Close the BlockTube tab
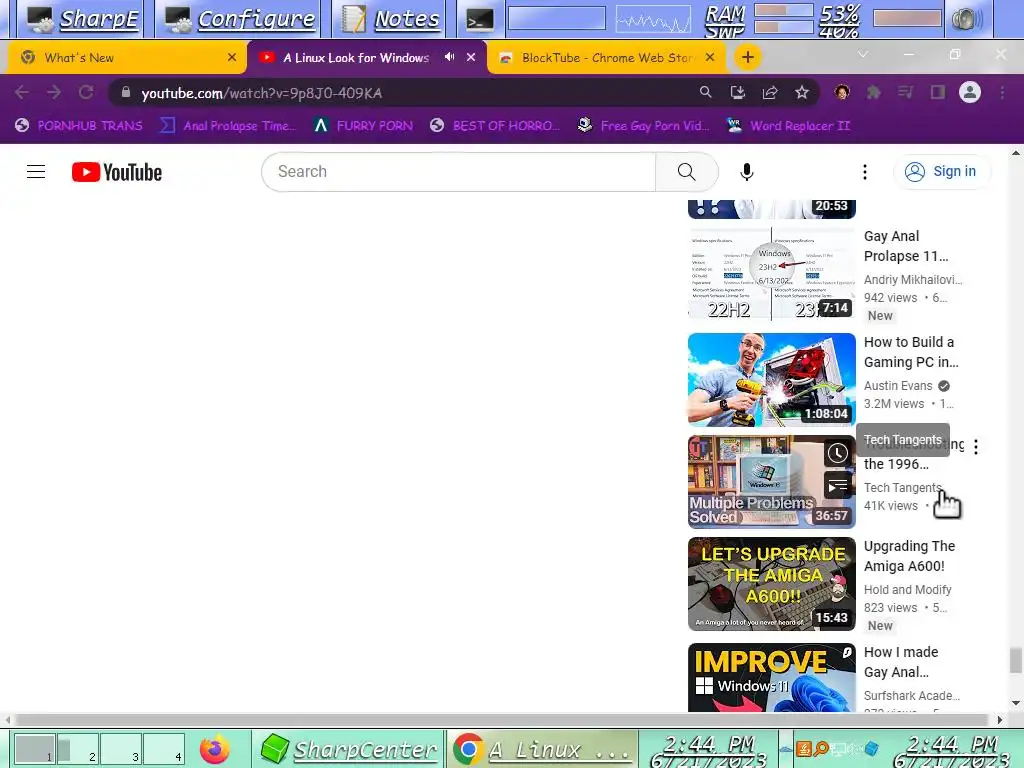1024x768 pixels. (x=711, y=57)
